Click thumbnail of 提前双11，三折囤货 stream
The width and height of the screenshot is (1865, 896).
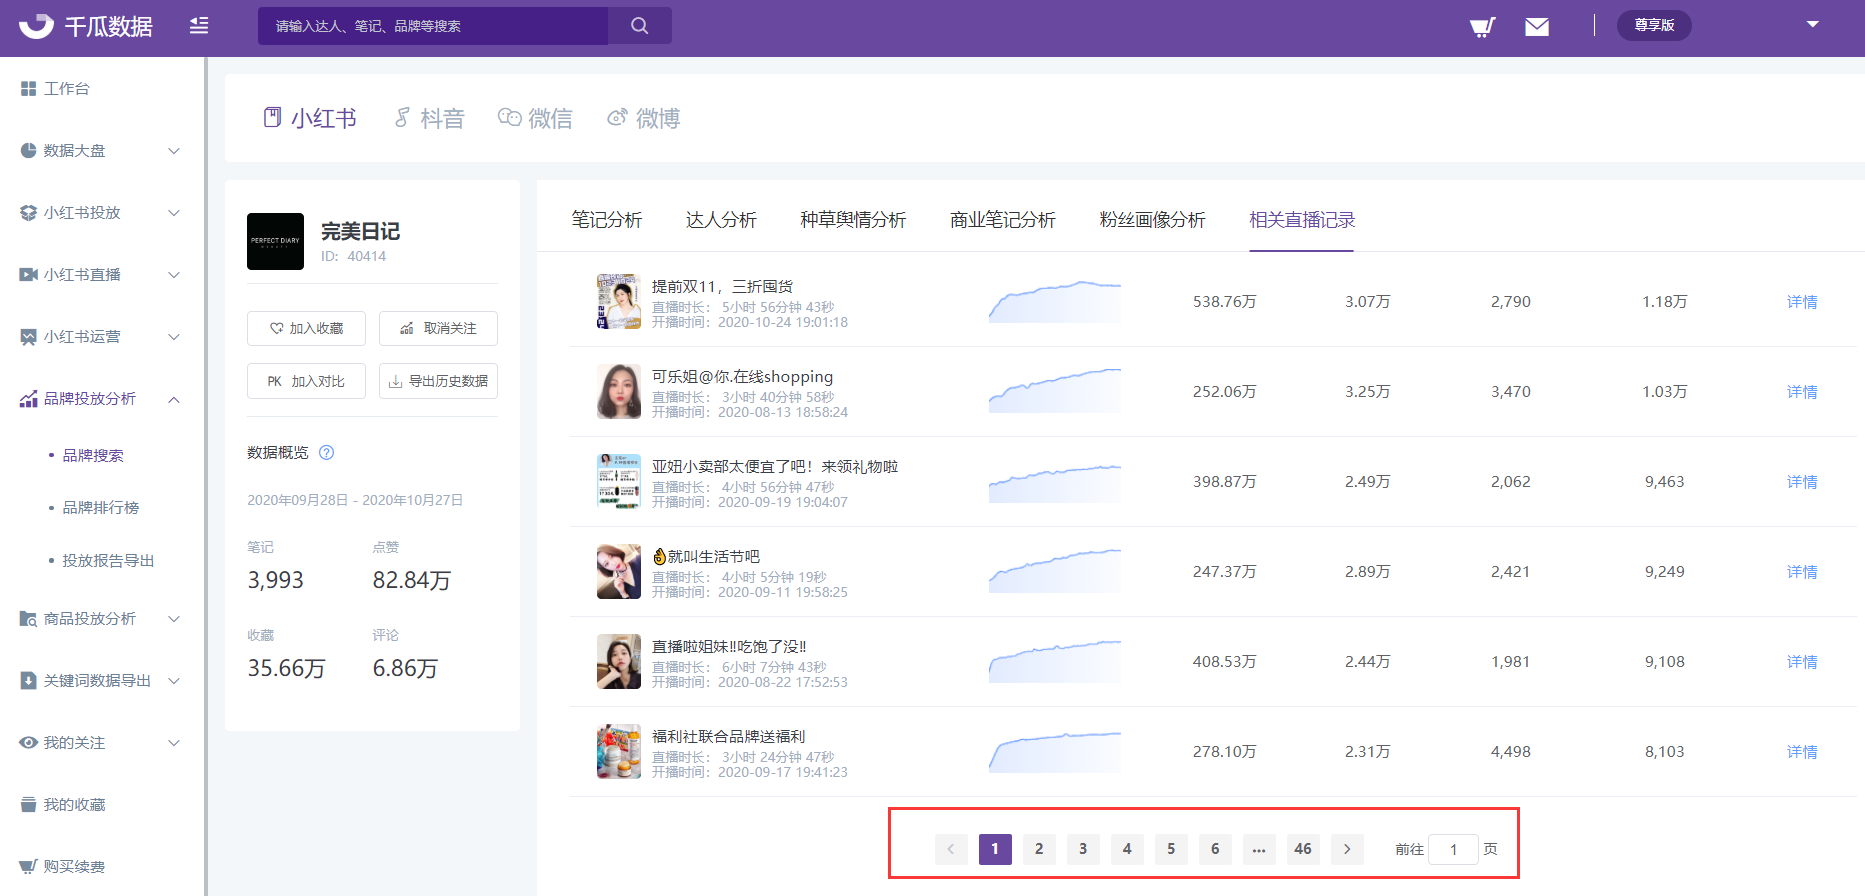tap(619, 301)
